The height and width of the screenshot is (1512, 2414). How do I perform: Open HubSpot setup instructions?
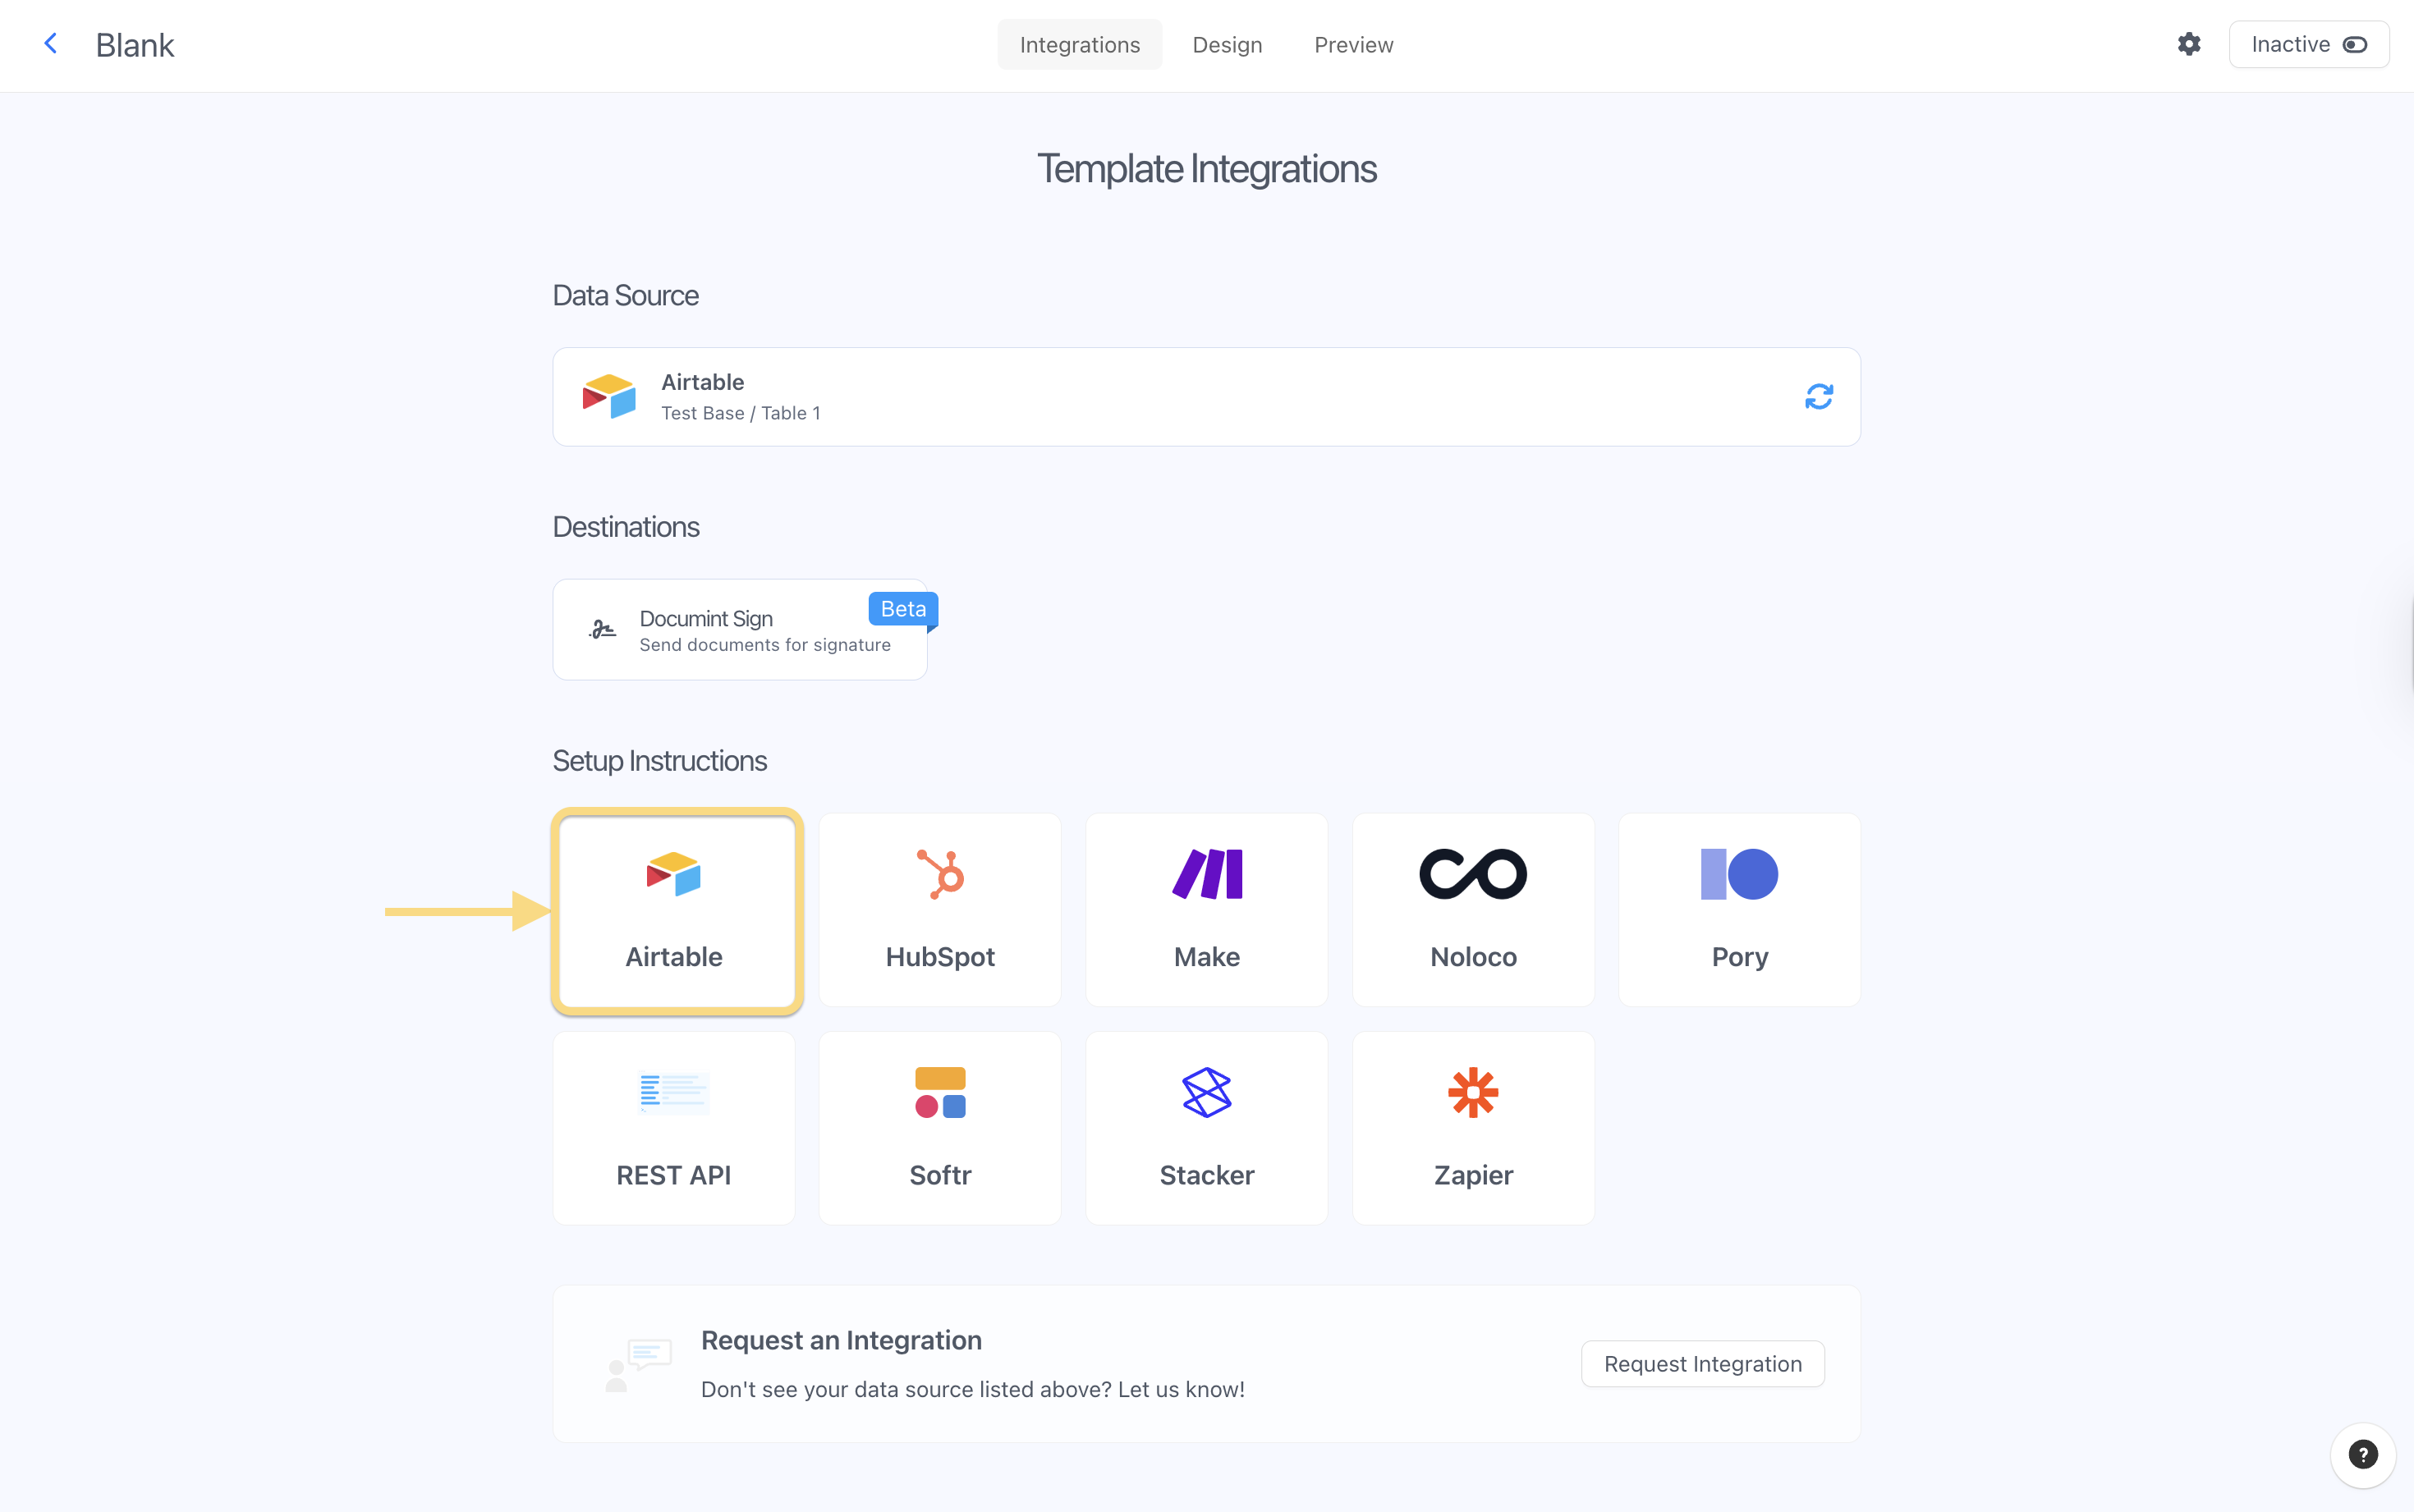pos(940,909)
